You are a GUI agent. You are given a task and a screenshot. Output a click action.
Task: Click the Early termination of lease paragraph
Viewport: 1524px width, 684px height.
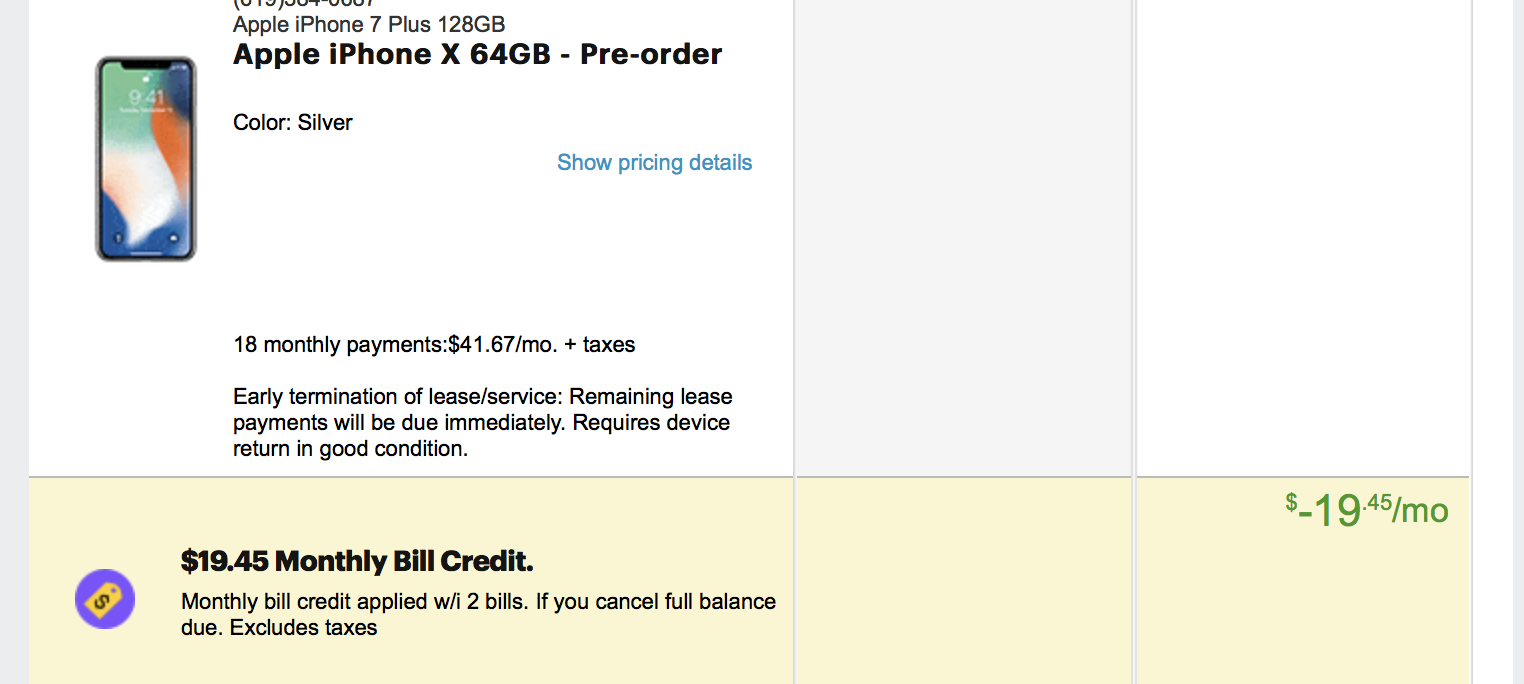coord(483,423)
